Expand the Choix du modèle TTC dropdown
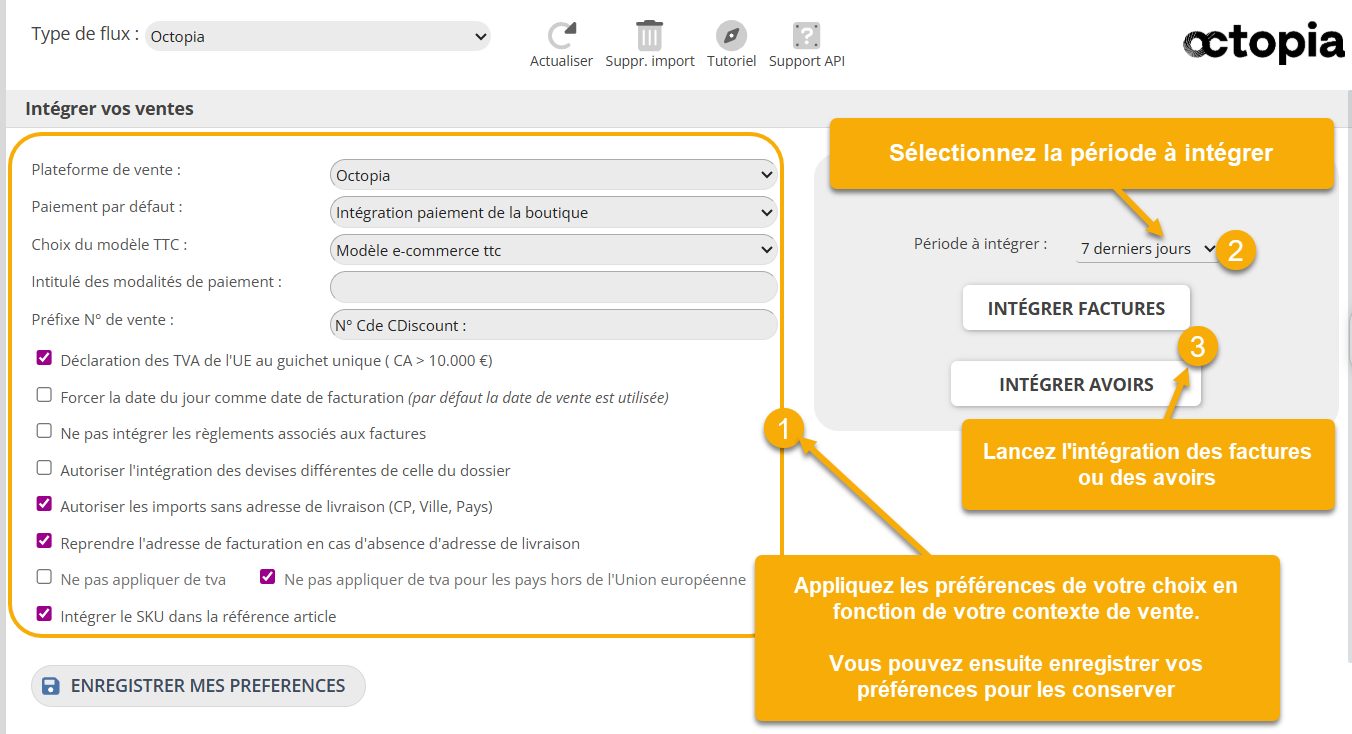1352x734 pixels. tap(553, 250)
